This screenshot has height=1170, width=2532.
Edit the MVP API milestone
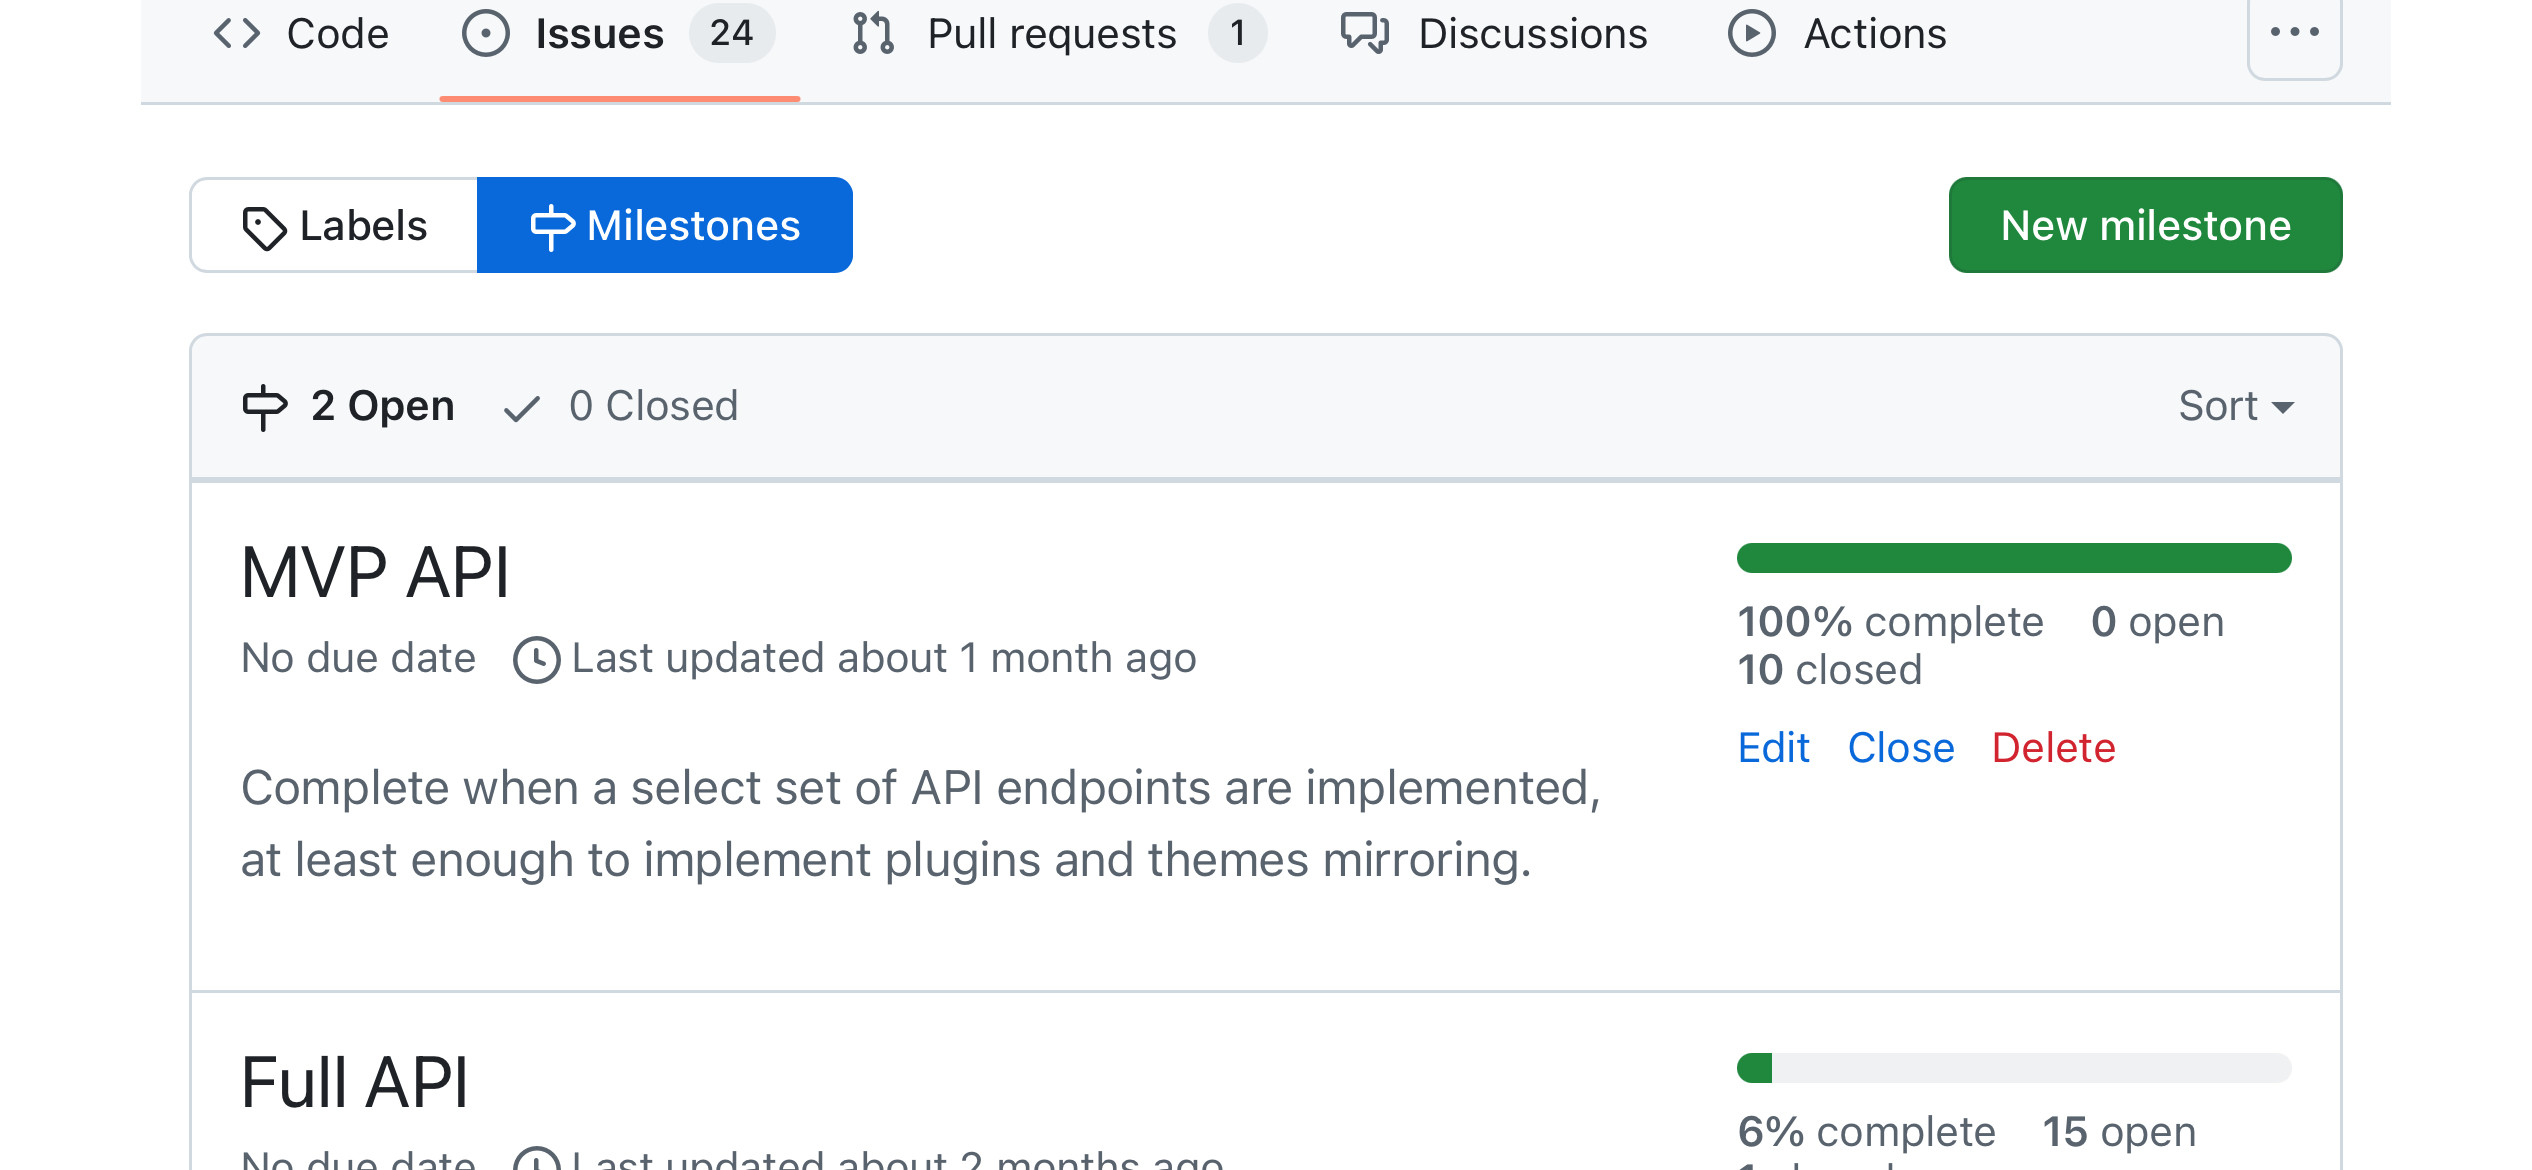[x=1773, y=748]
